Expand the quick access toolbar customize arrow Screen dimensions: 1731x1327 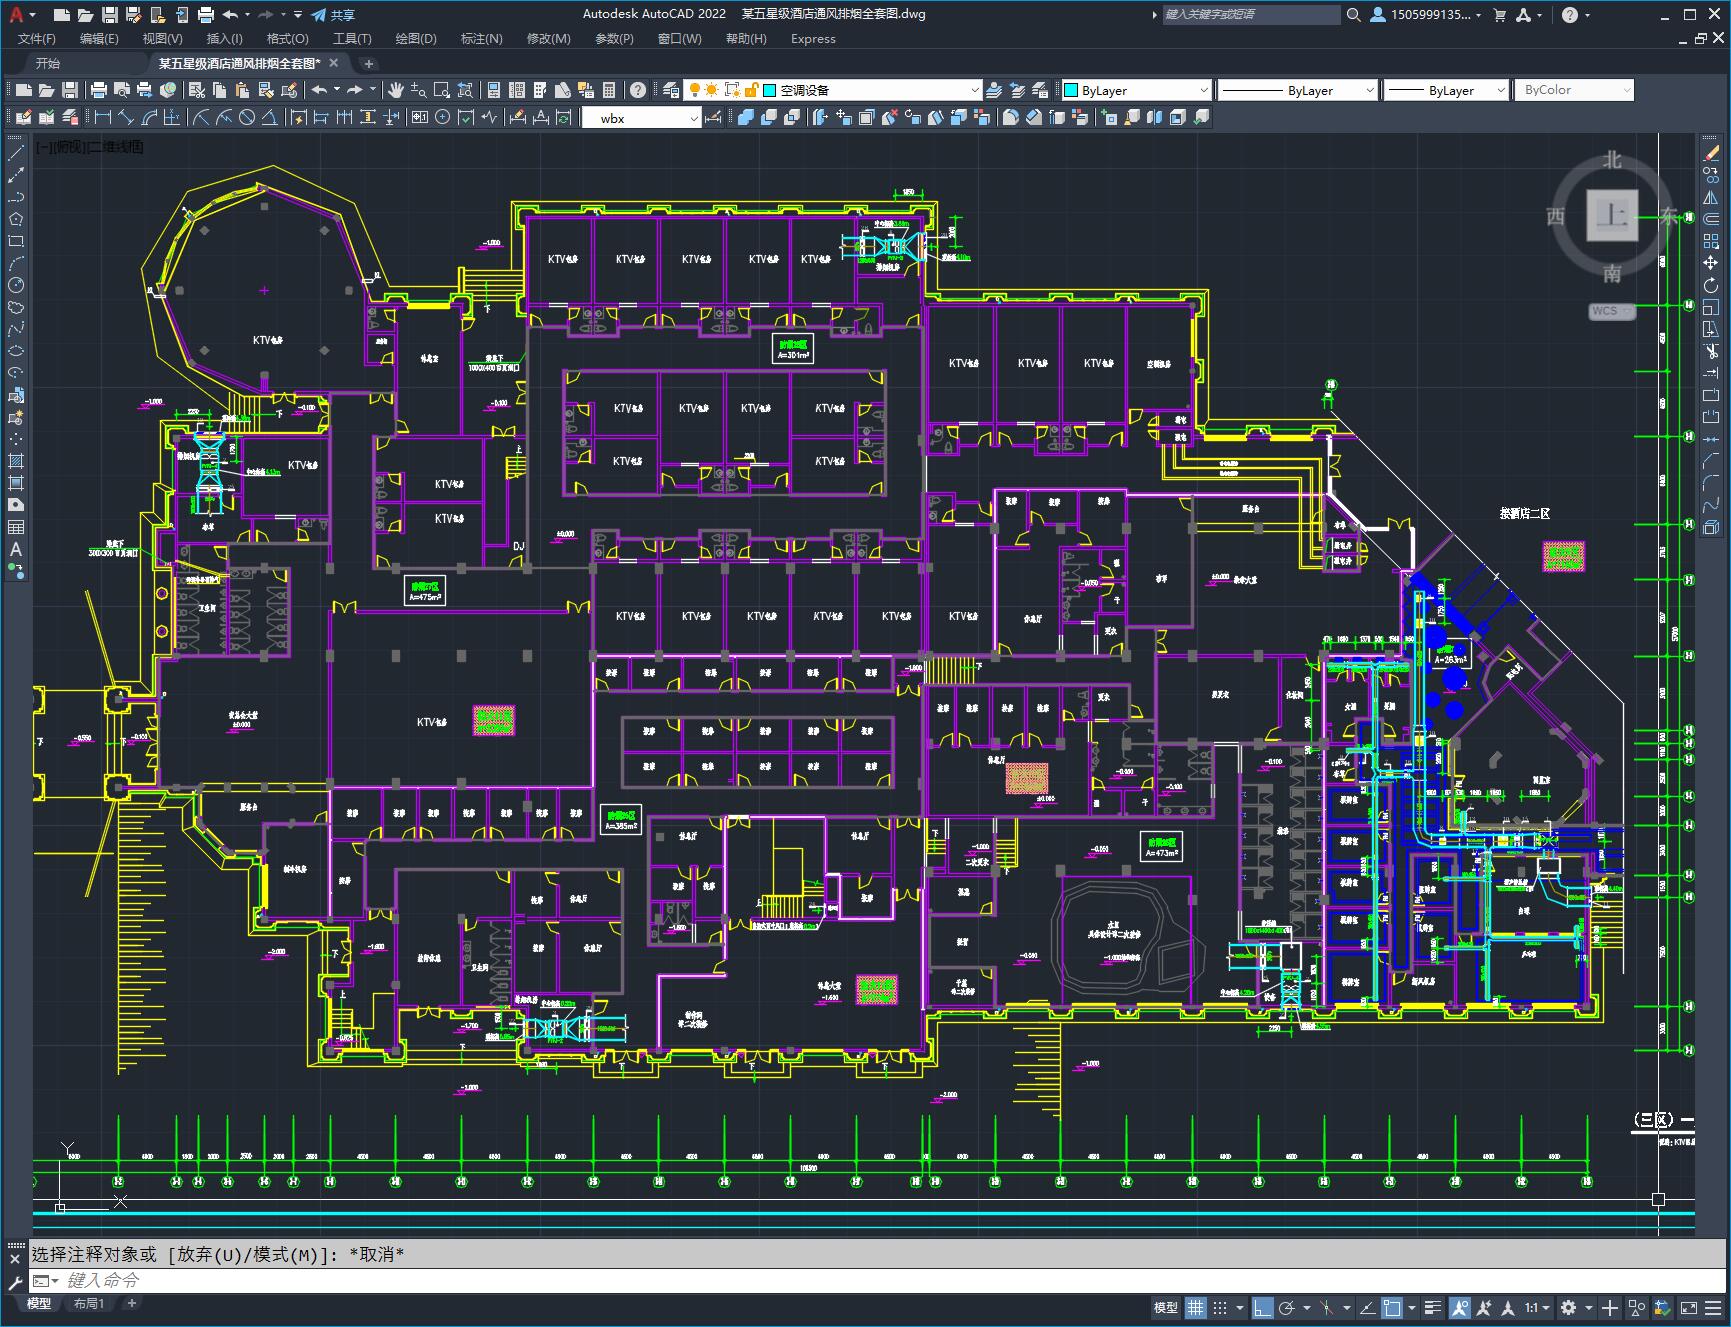(298, 15)
